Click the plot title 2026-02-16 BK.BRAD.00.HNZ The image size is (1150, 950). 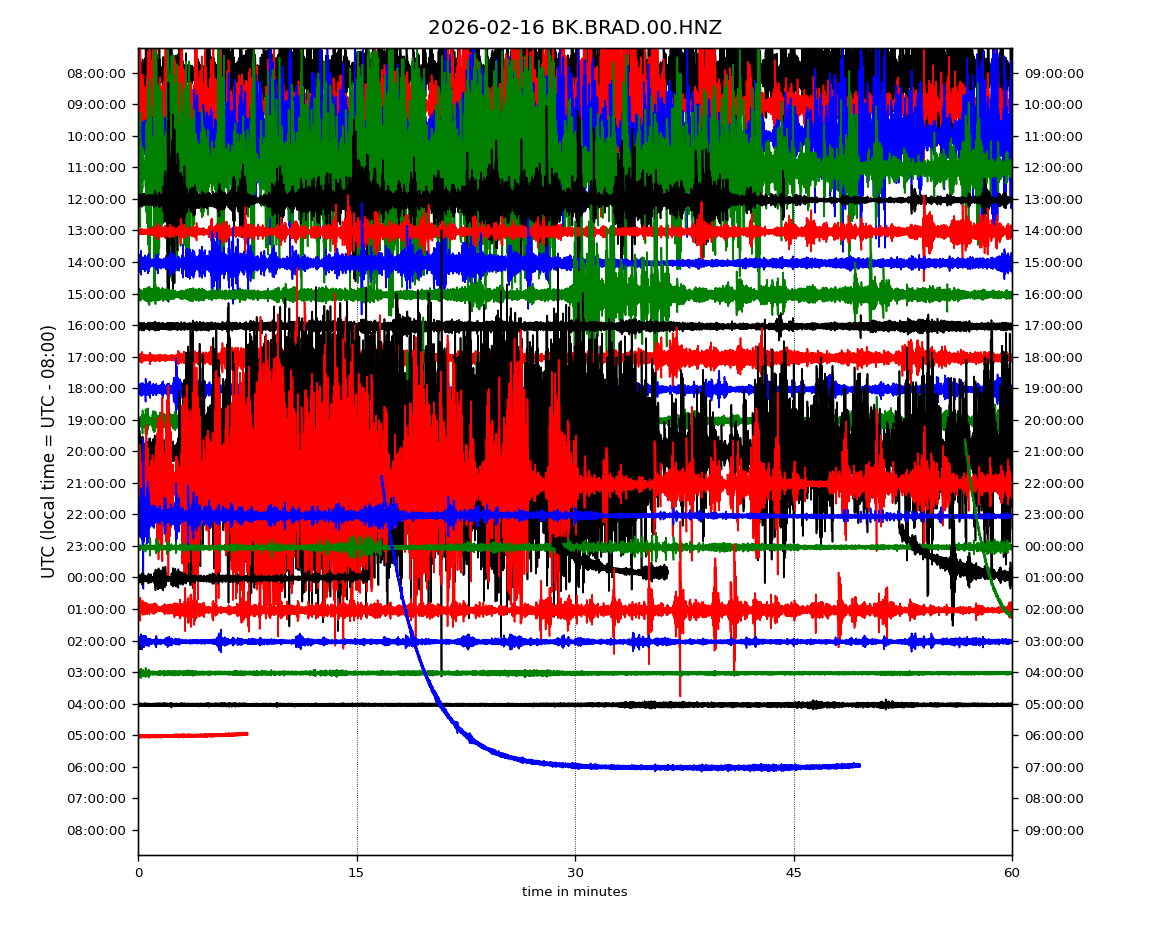click(574, 28)
